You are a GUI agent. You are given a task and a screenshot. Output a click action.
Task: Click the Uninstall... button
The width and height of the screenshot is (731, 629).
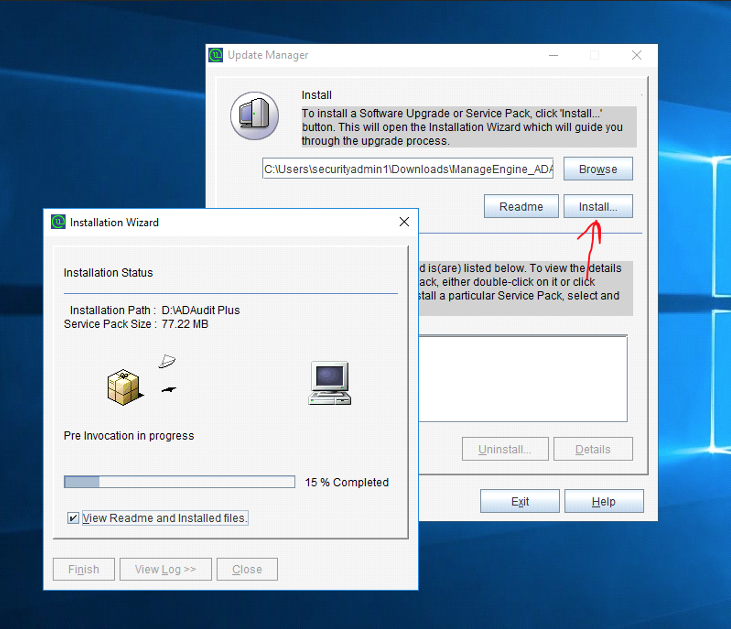tap(505, 449)
